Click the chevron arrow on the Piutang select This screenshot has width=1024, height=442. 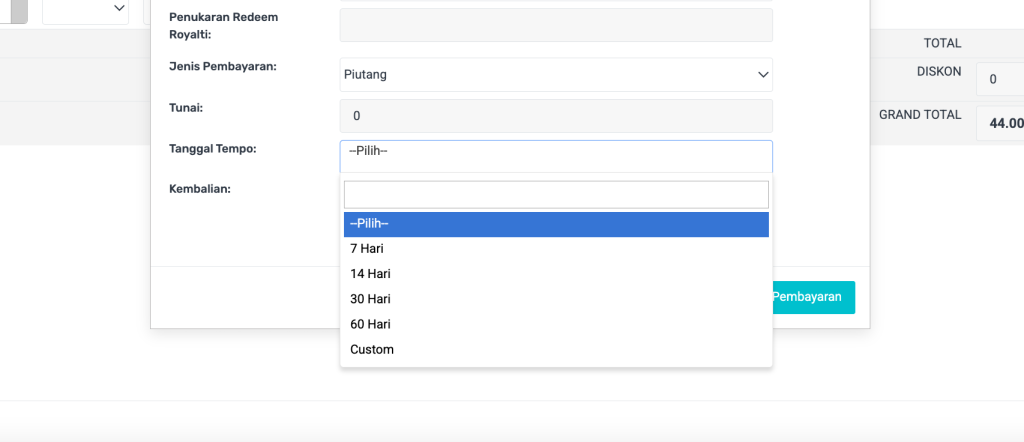[763, 75]
